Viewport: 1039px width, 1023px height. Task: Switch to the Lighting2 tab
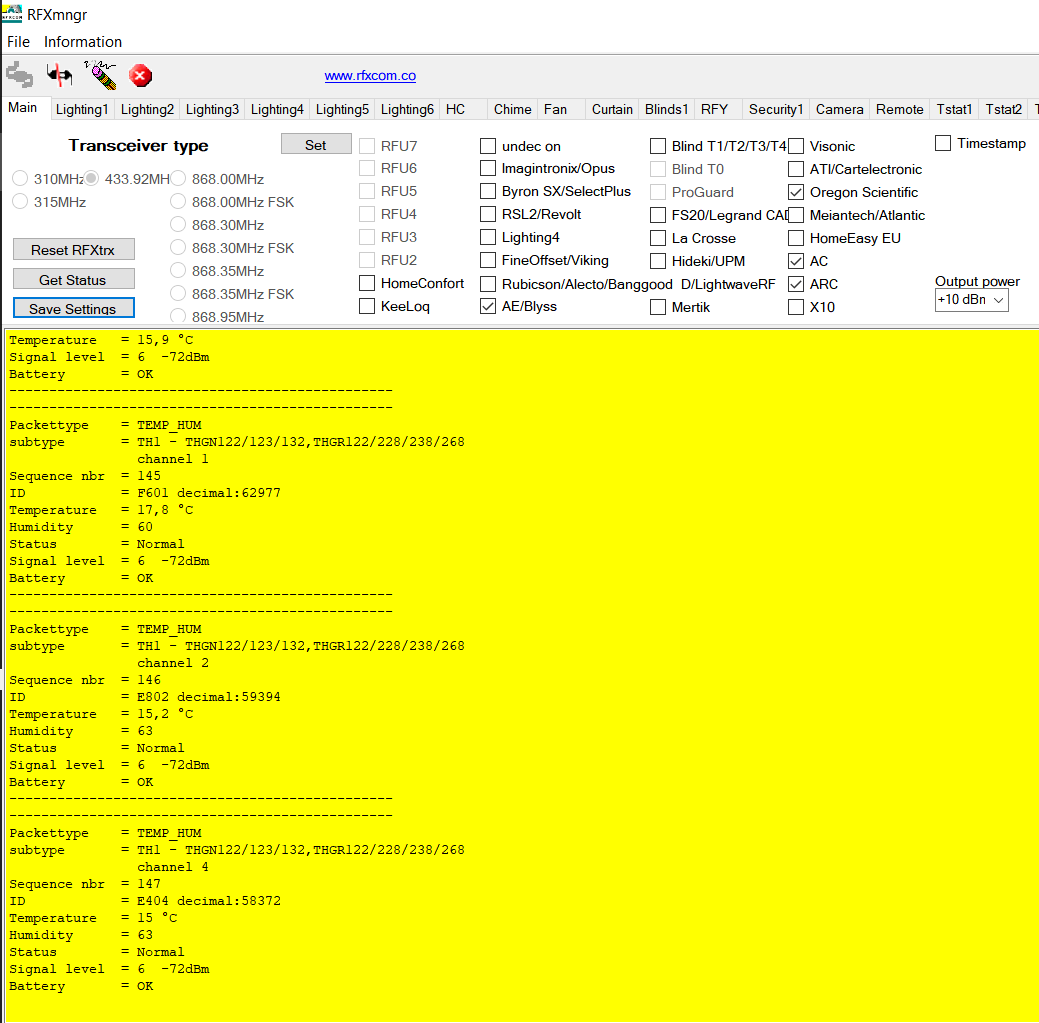point(147,109)
